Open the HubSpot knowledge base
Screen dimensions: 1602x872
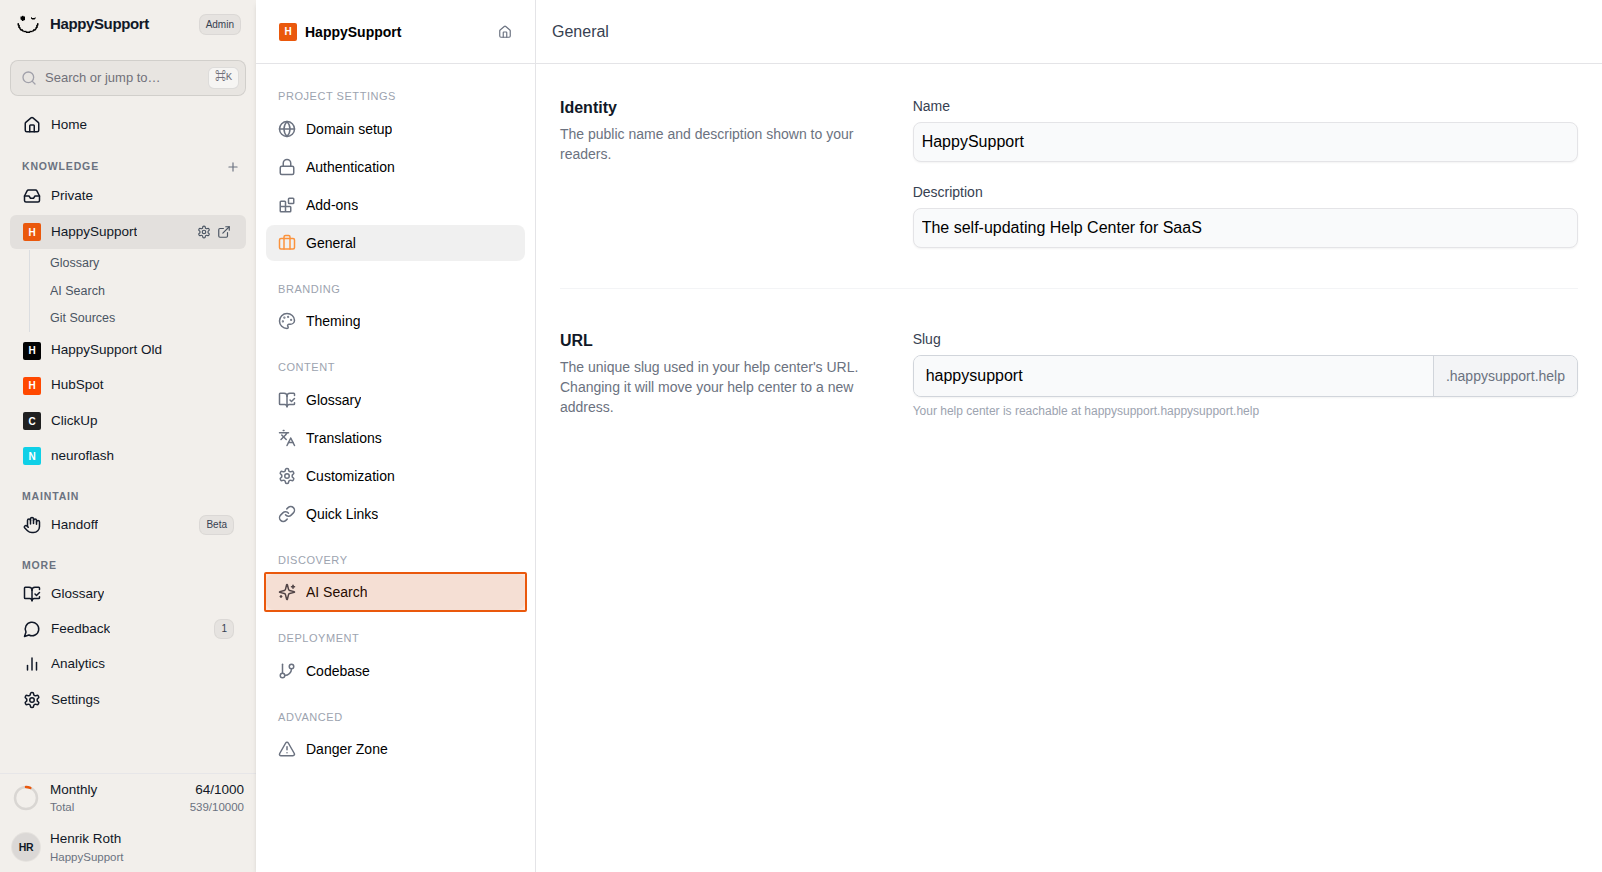[x=128, y=385]
